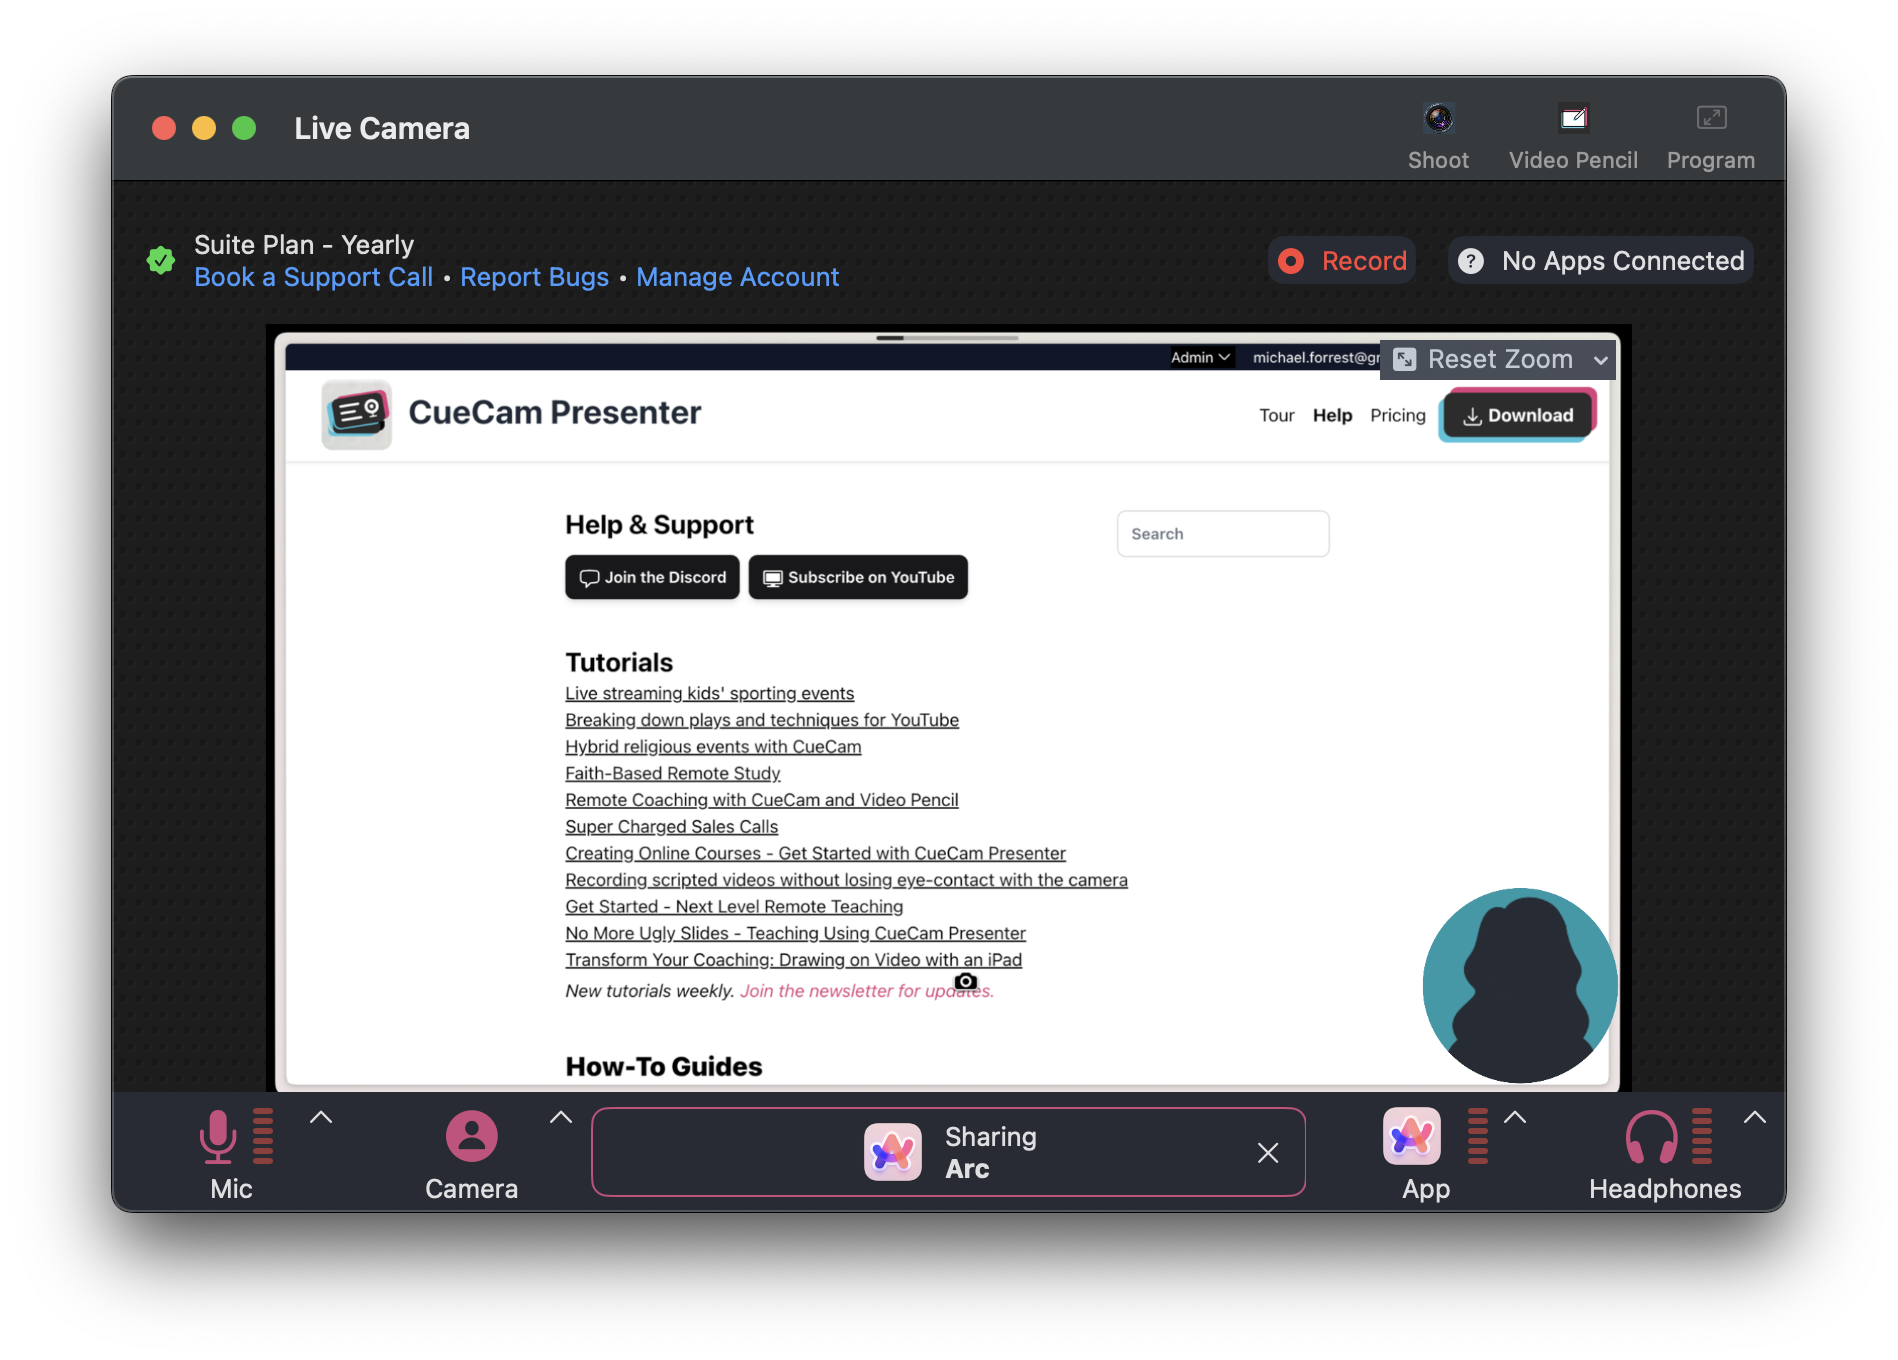
Task: Click the help Search field
Action: pos(1222,534)
